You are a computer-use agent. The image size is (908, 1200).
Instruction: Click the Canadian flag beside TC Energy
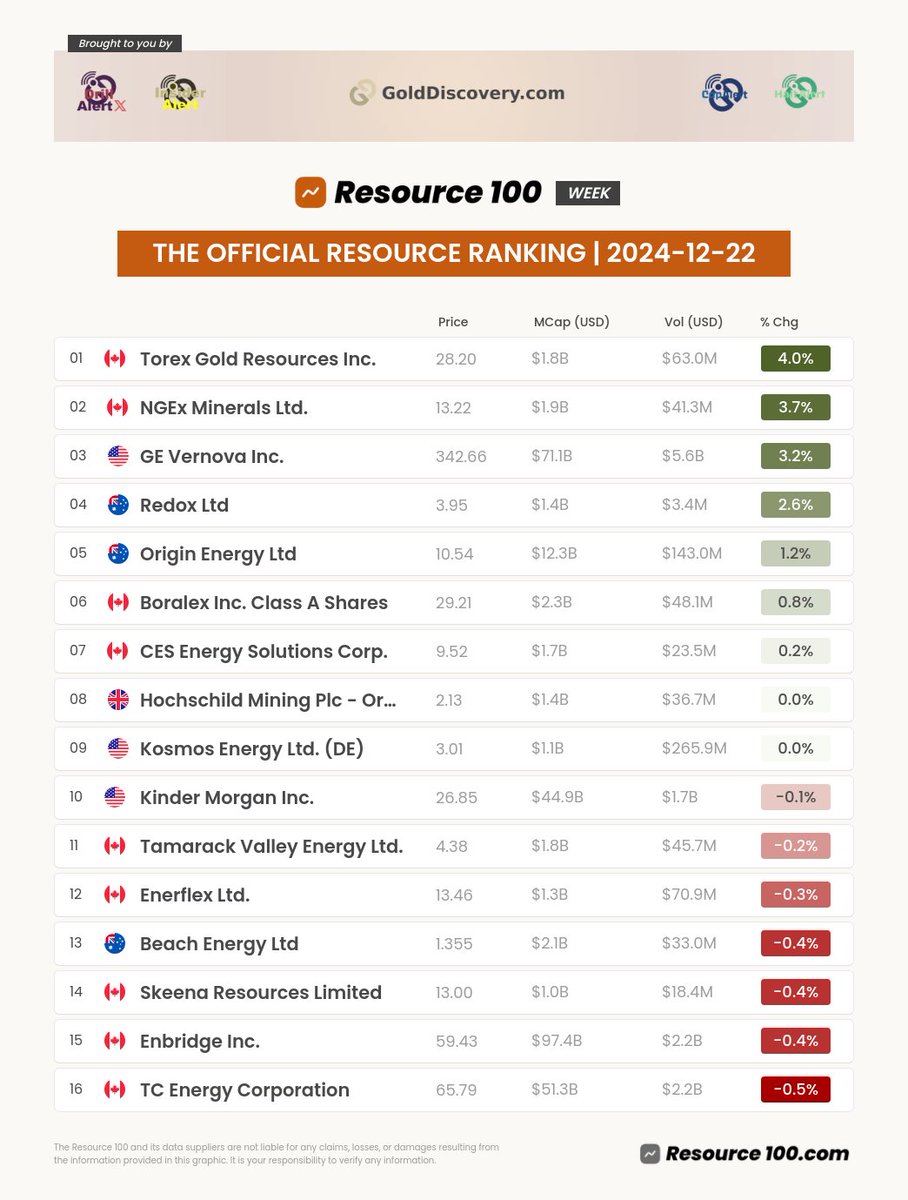tap(115, 1089)
